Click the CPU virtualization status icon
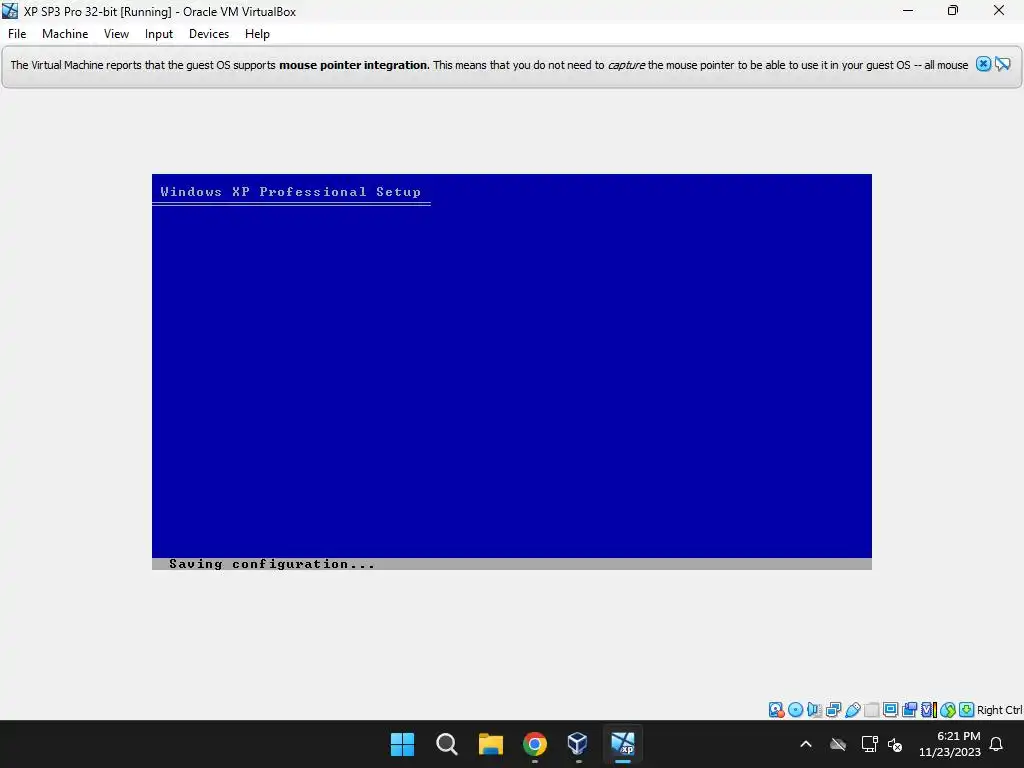Screen dimensions: 1024x768 (928, 710)
